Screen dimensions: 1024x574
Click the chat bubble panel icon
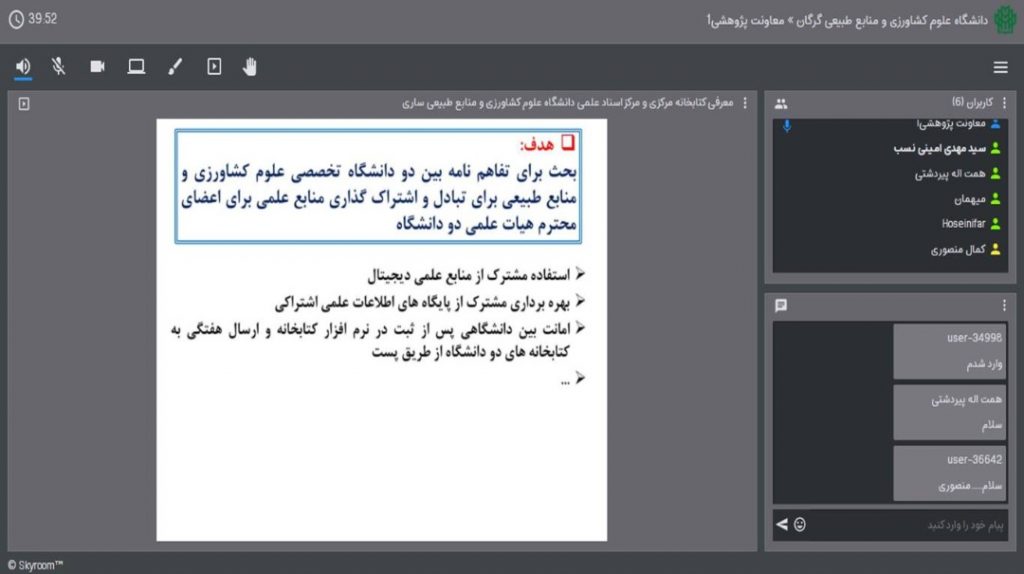781,306
